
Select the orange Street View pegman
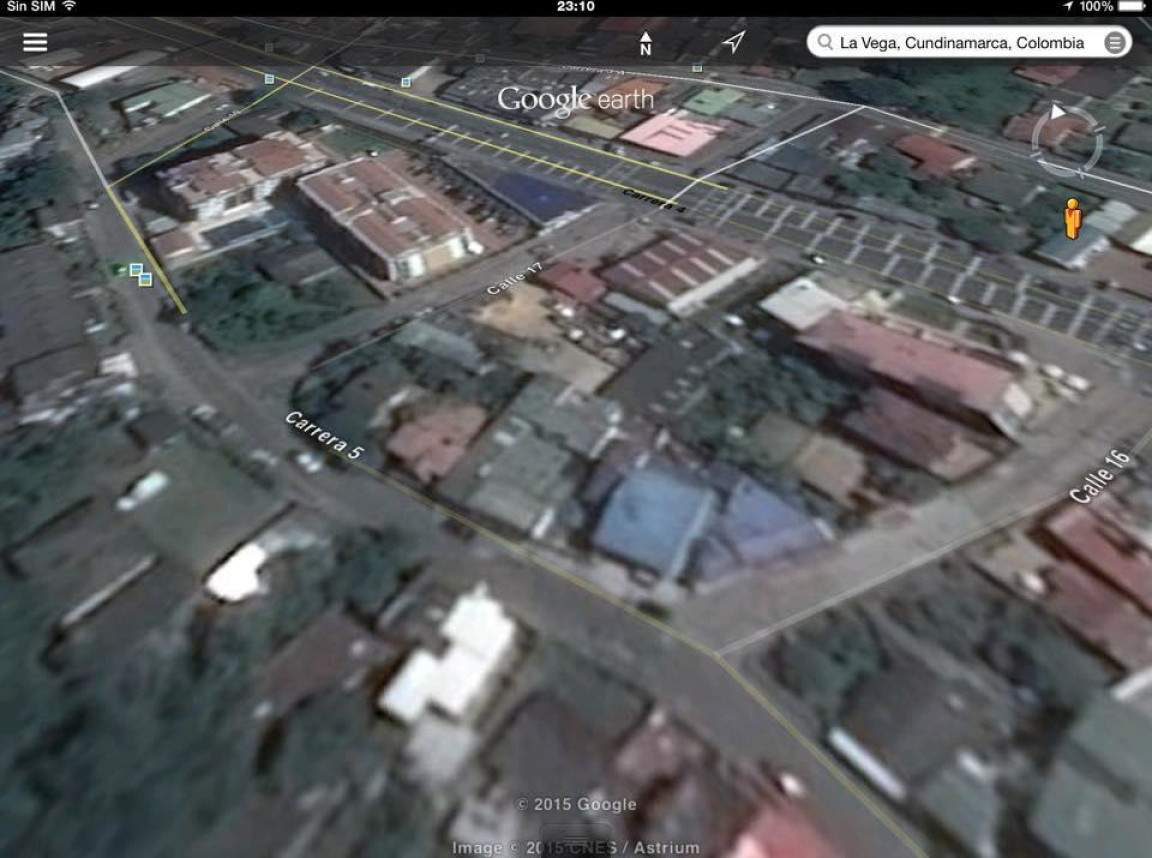point(1072,218)
